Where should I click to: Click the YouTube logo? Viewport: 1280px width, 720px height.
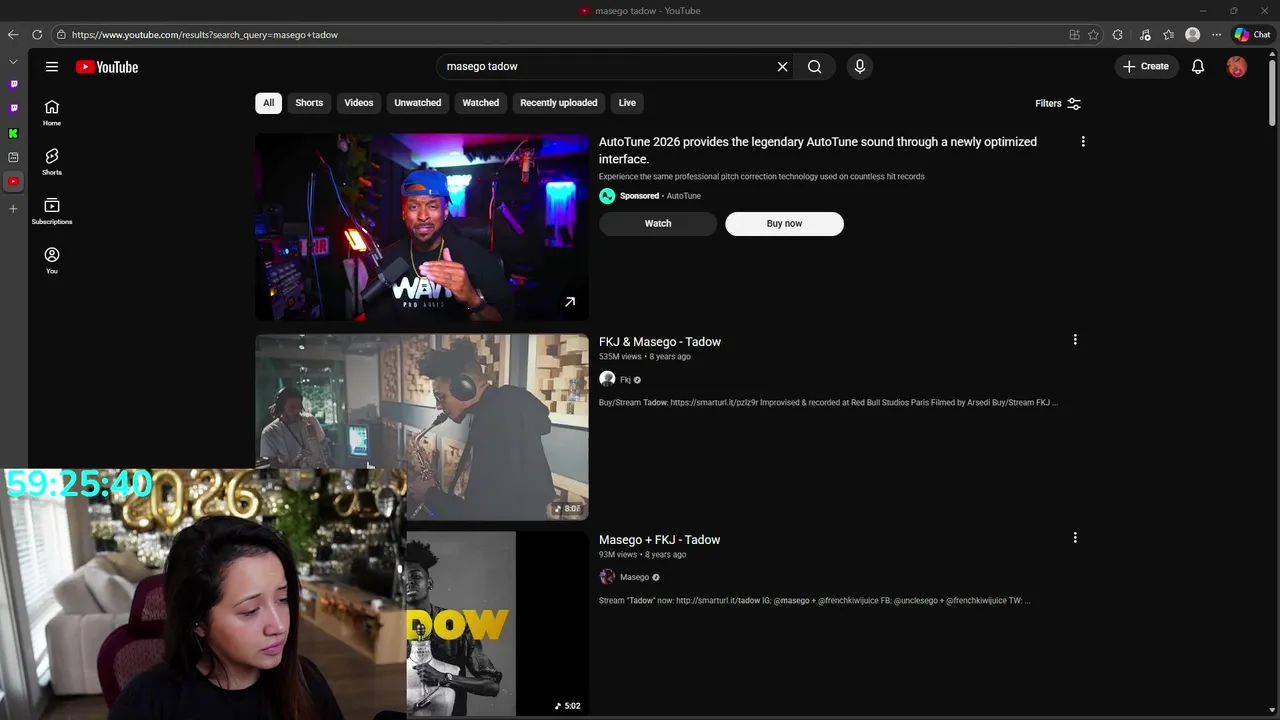[x=106, y=67]
